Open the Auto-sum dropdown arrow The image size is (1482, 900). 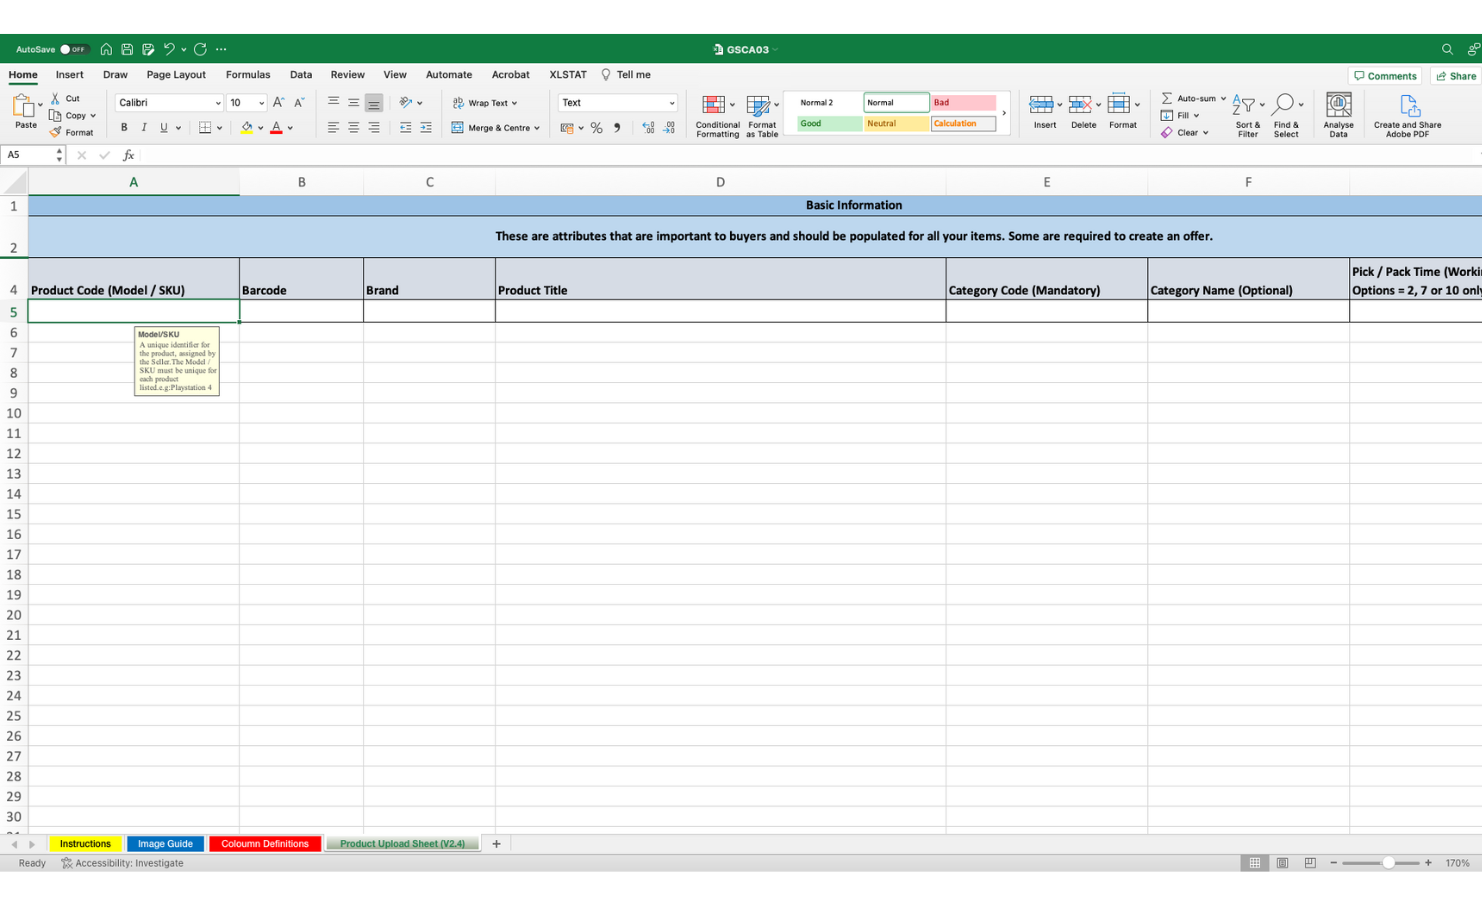click(x=1223, y=98)
